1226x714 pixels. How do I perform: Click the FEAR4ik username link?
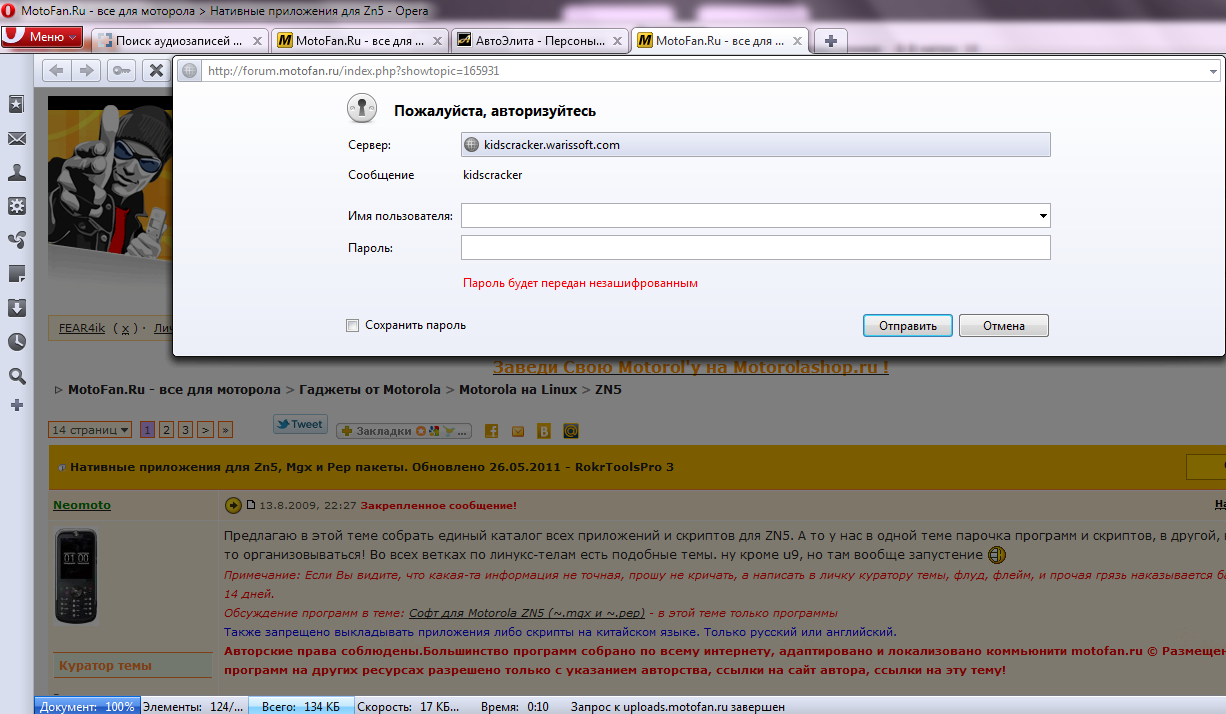(81, 328)
